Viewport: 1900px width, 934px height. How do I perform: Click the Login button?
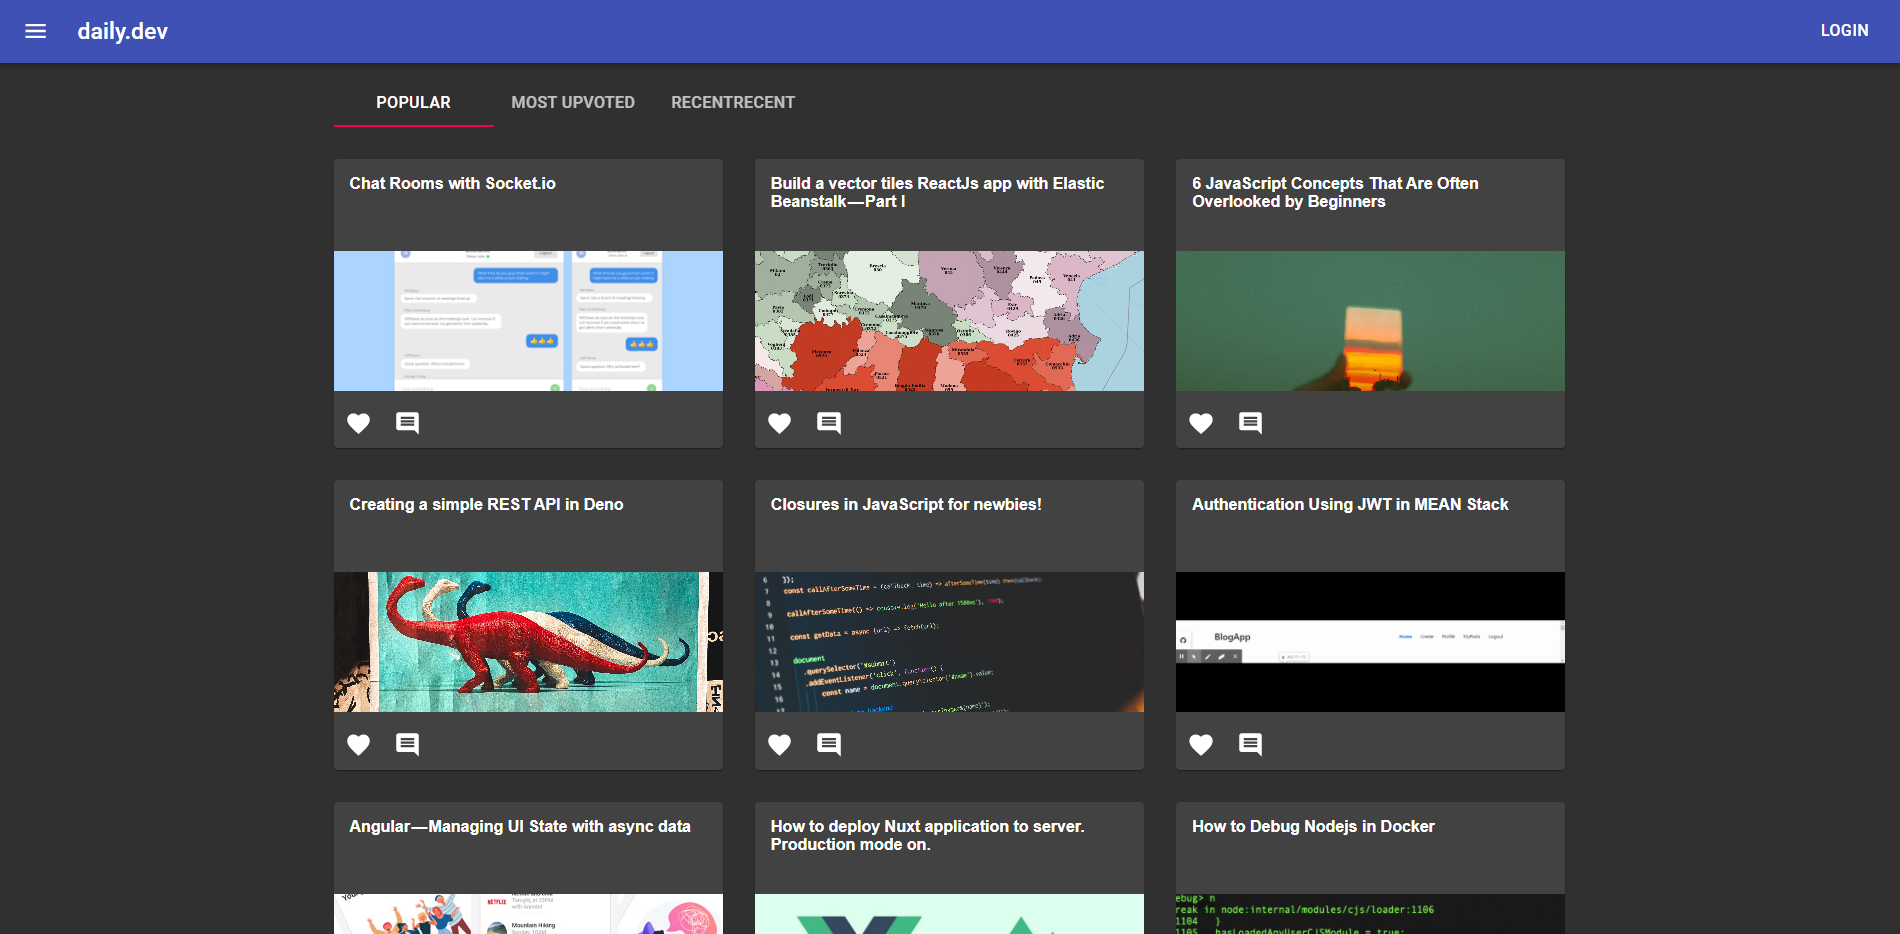(1844, 31)
